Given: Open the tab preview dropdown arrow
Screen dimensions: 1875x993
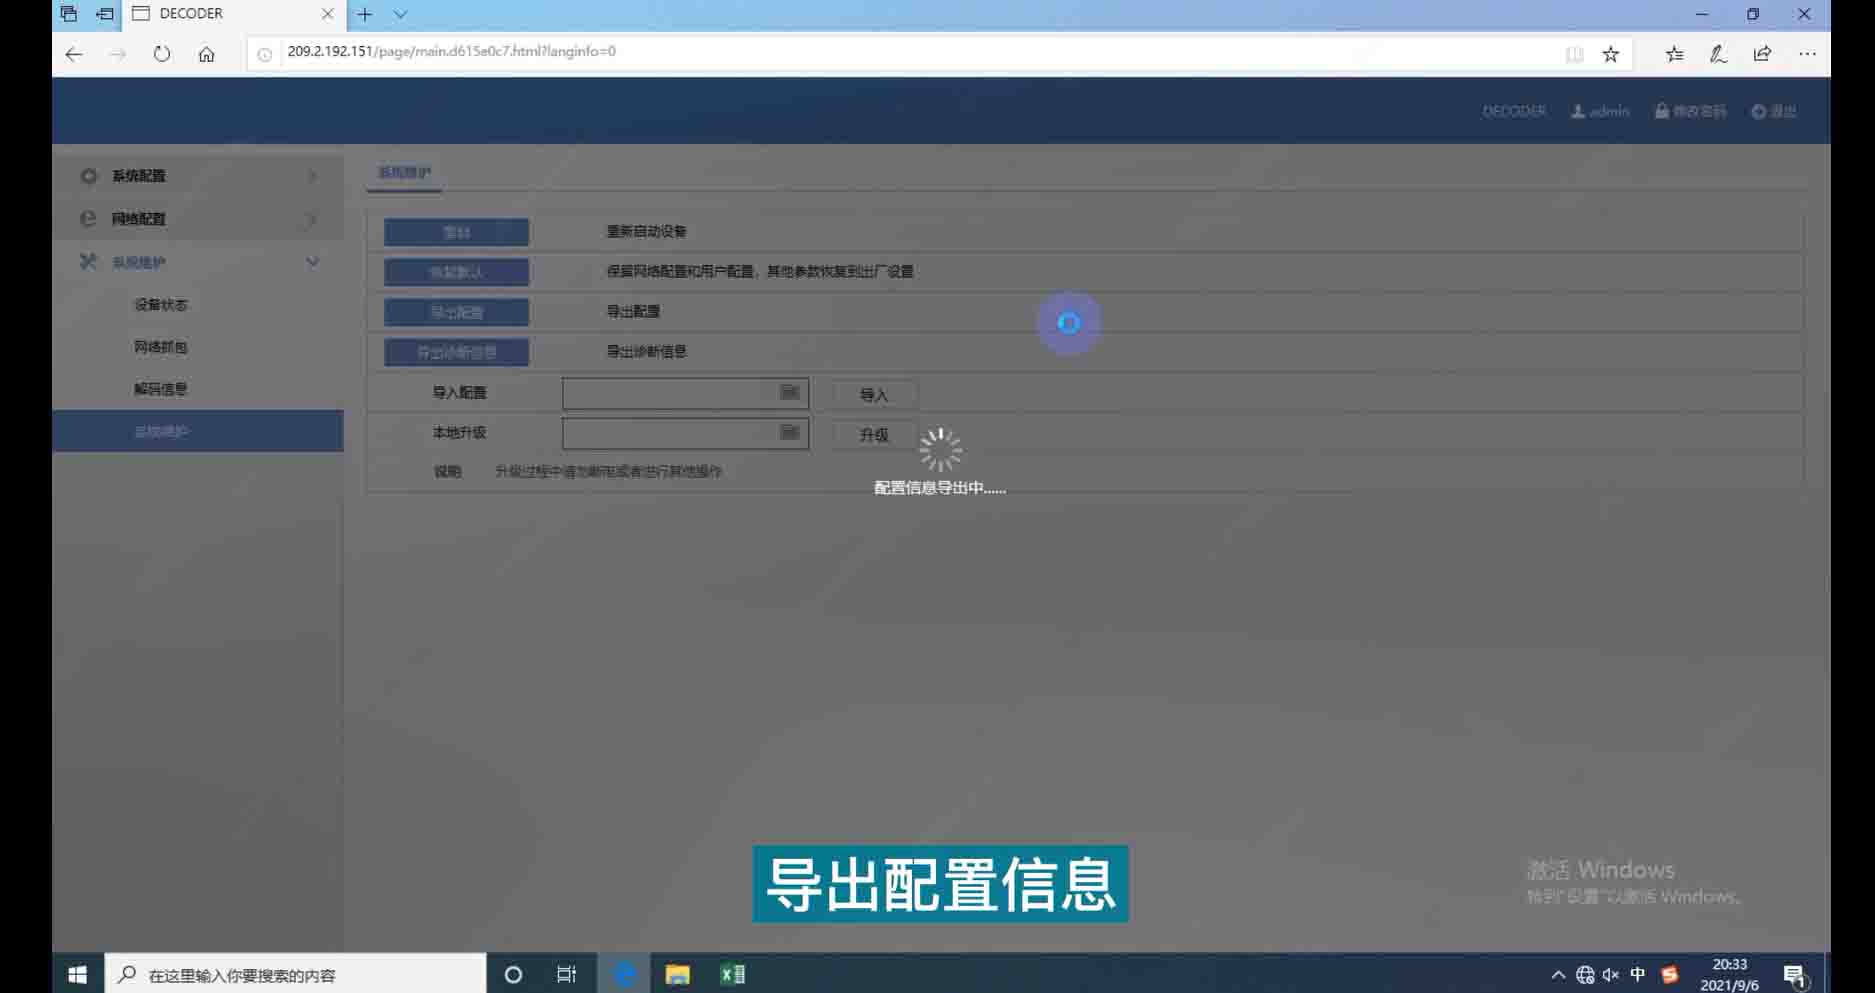Looking at the screenshot, I should 400,14.
